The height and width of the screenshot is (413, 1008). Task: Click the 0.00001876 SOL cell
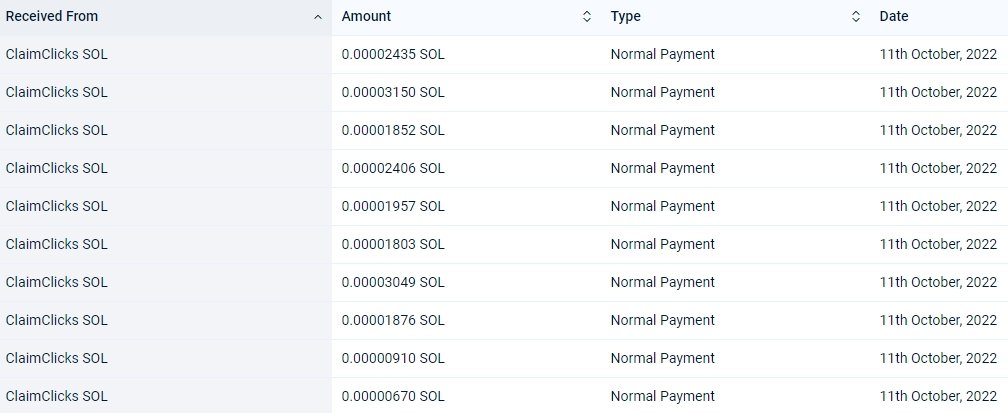pyautogui.click(x=393, y=320)
